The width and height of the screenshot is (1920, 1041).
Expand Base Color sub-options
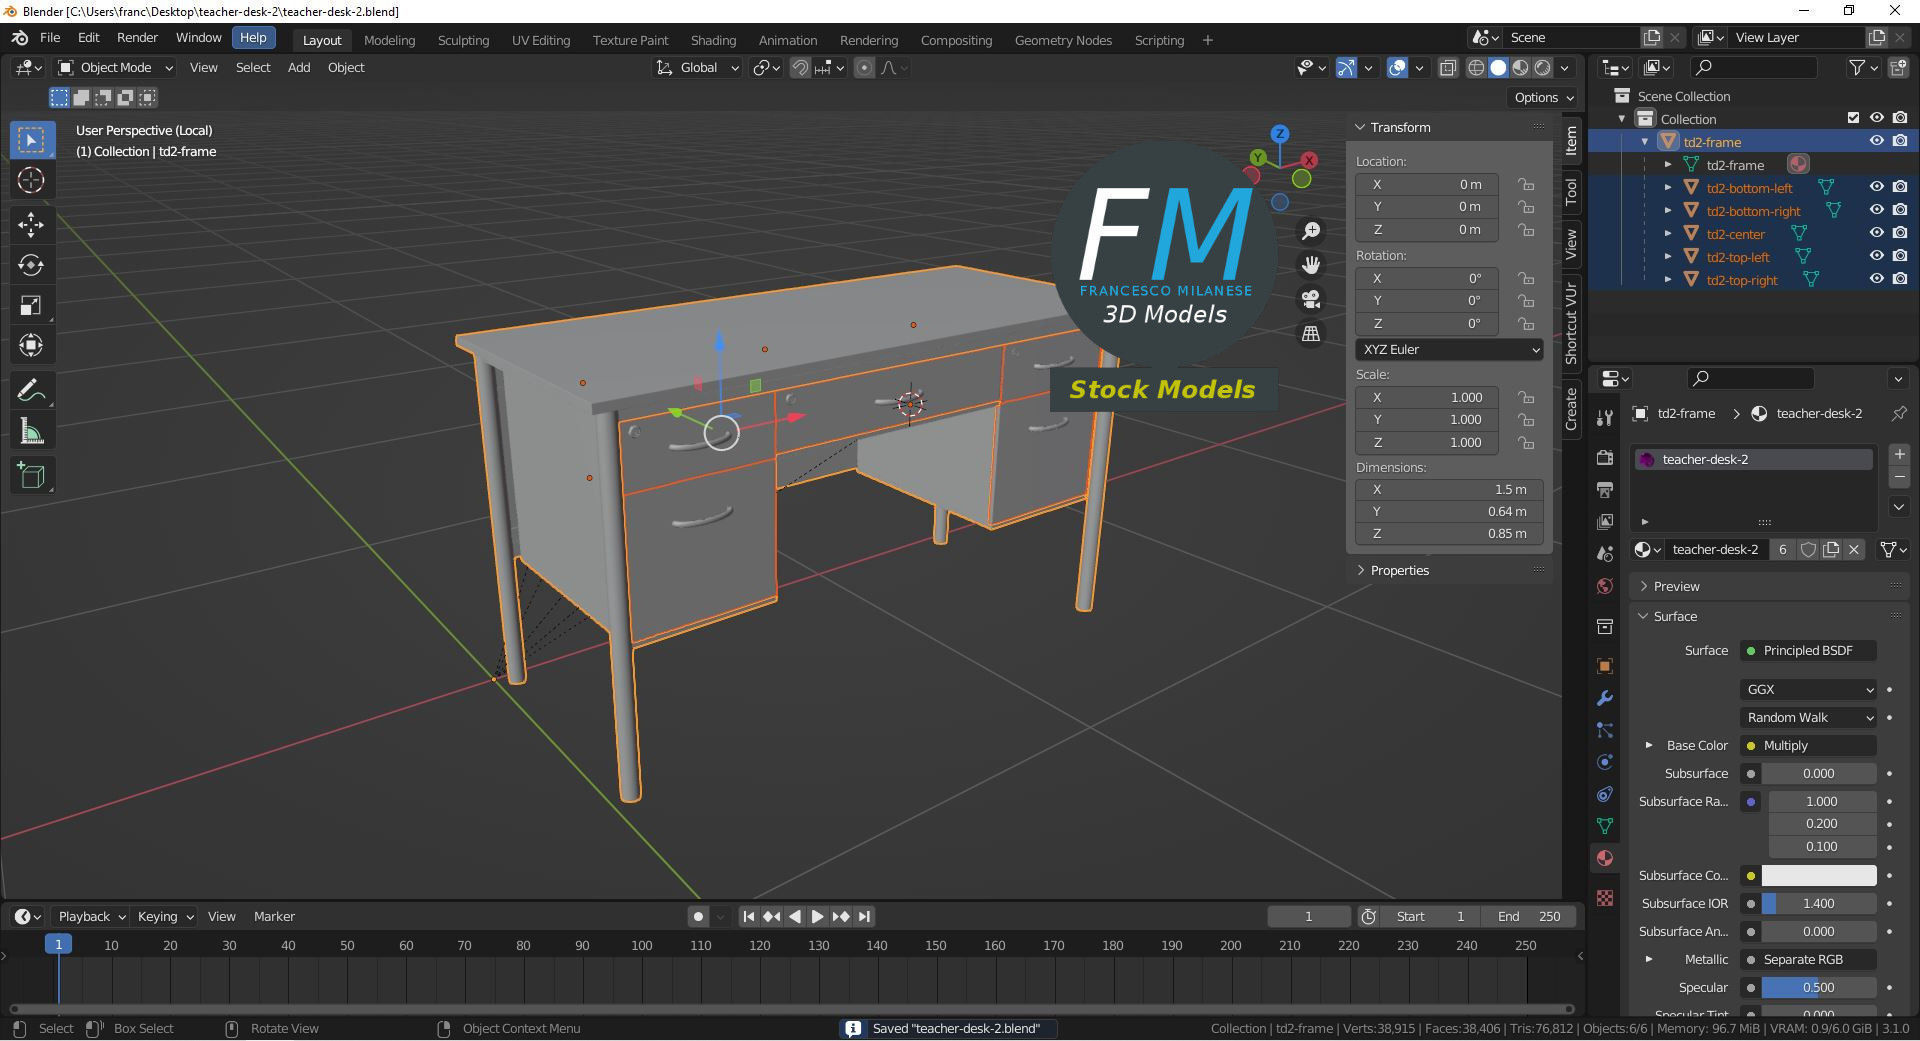pyautogui.click(x=1649, y=745)
